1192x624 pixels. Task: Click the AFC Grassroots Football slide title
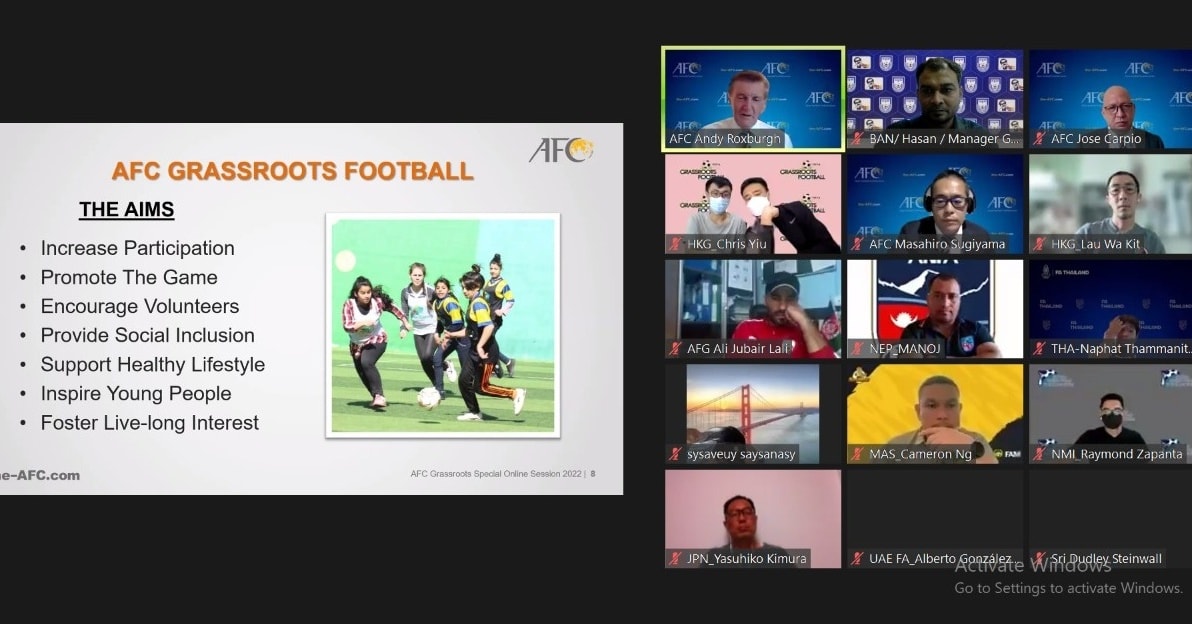tap(292, 171)
